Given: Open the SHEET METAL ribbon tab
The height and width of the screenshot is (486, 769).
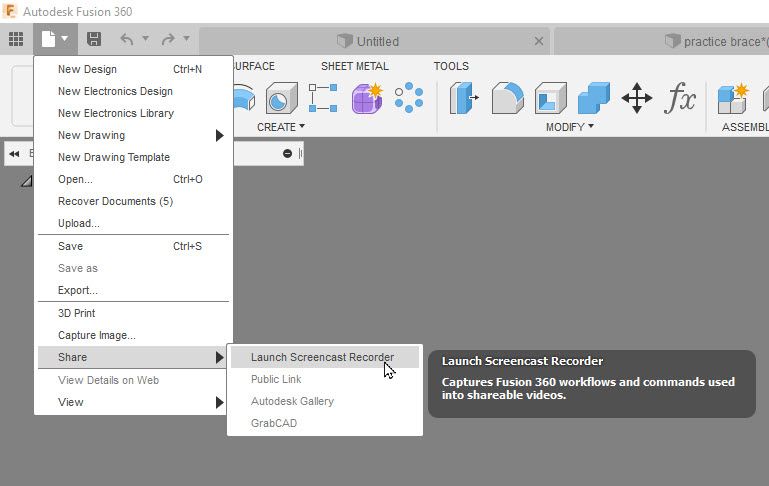Looking at the screenshot, I should click(x=355, y=66).
